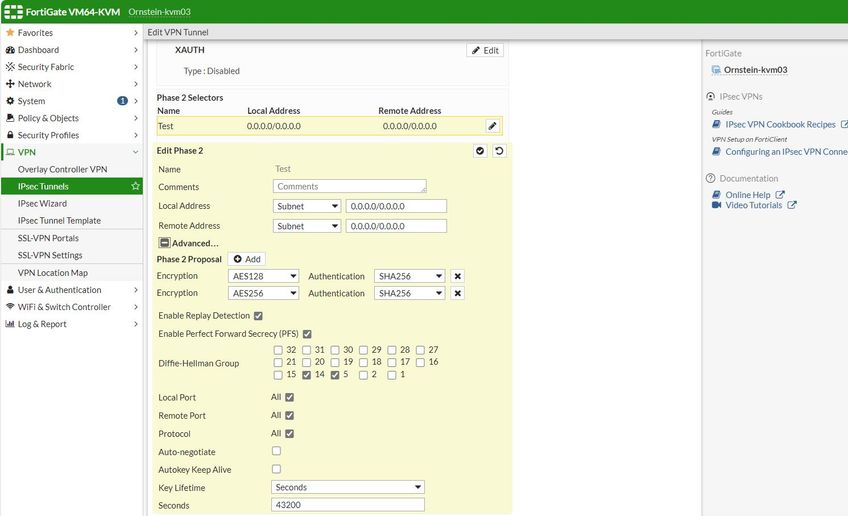Open the Online Help link
Viewport: 848px width, 516px height.
click(x=747, y=195)
